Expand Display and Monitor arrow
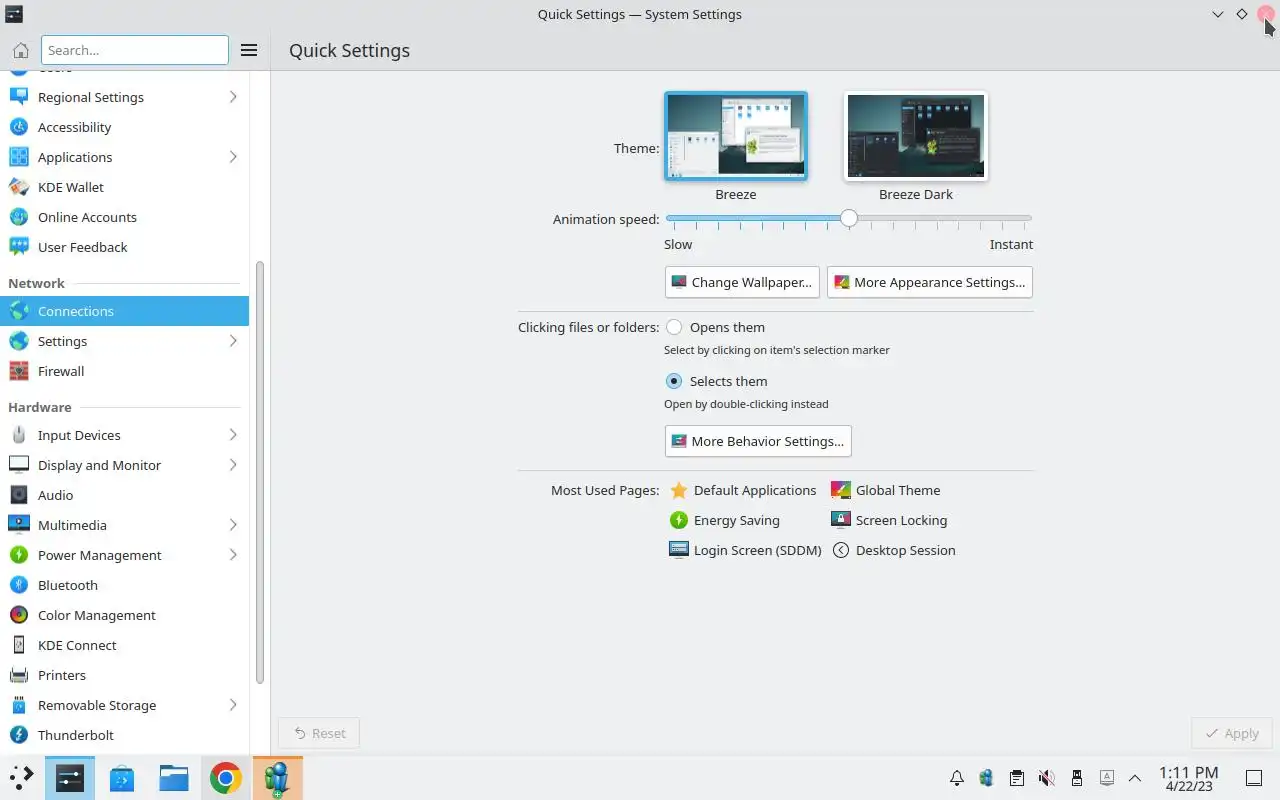Viewport: 1280px width, 800px height. pyautogui.click(x=233, y=465)
